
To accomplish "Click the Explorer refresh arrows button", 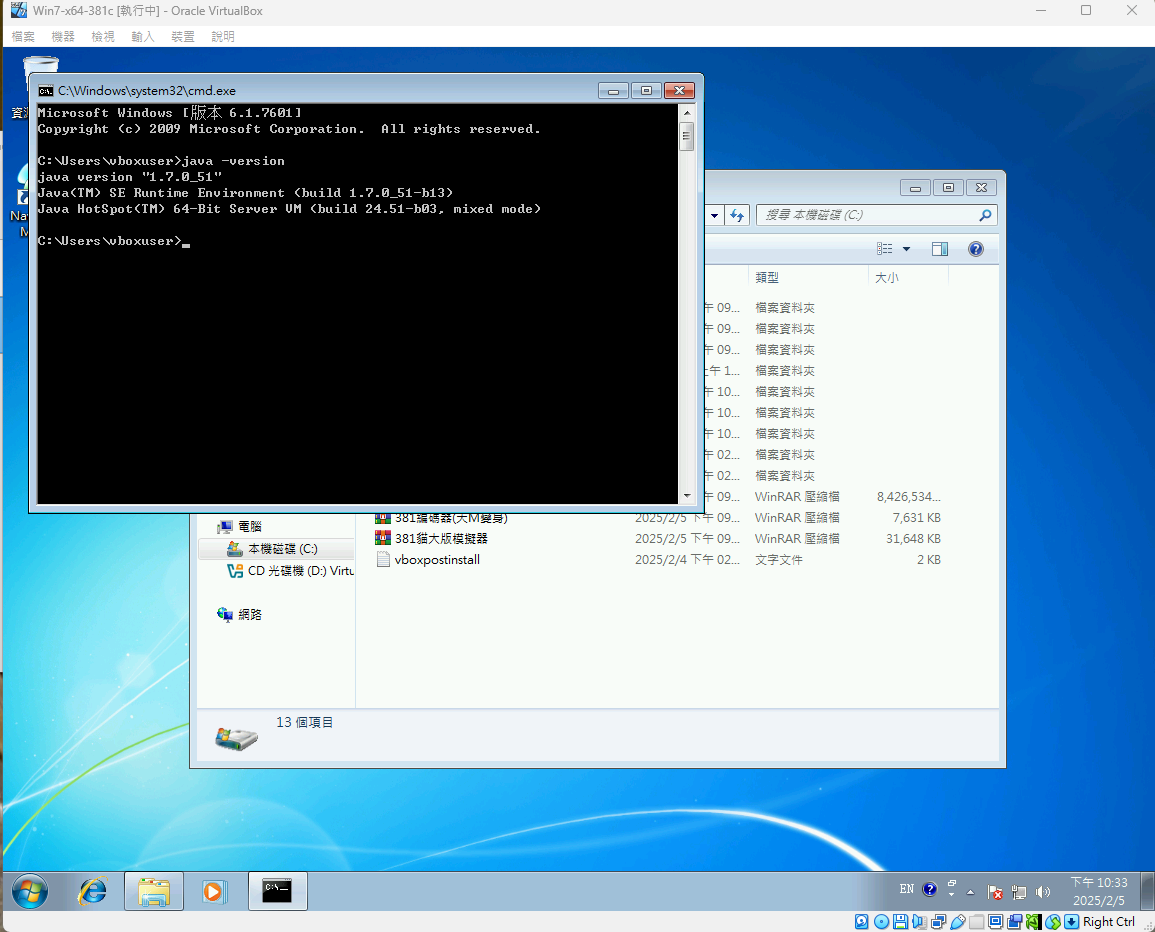I will [x=737, y=215].
